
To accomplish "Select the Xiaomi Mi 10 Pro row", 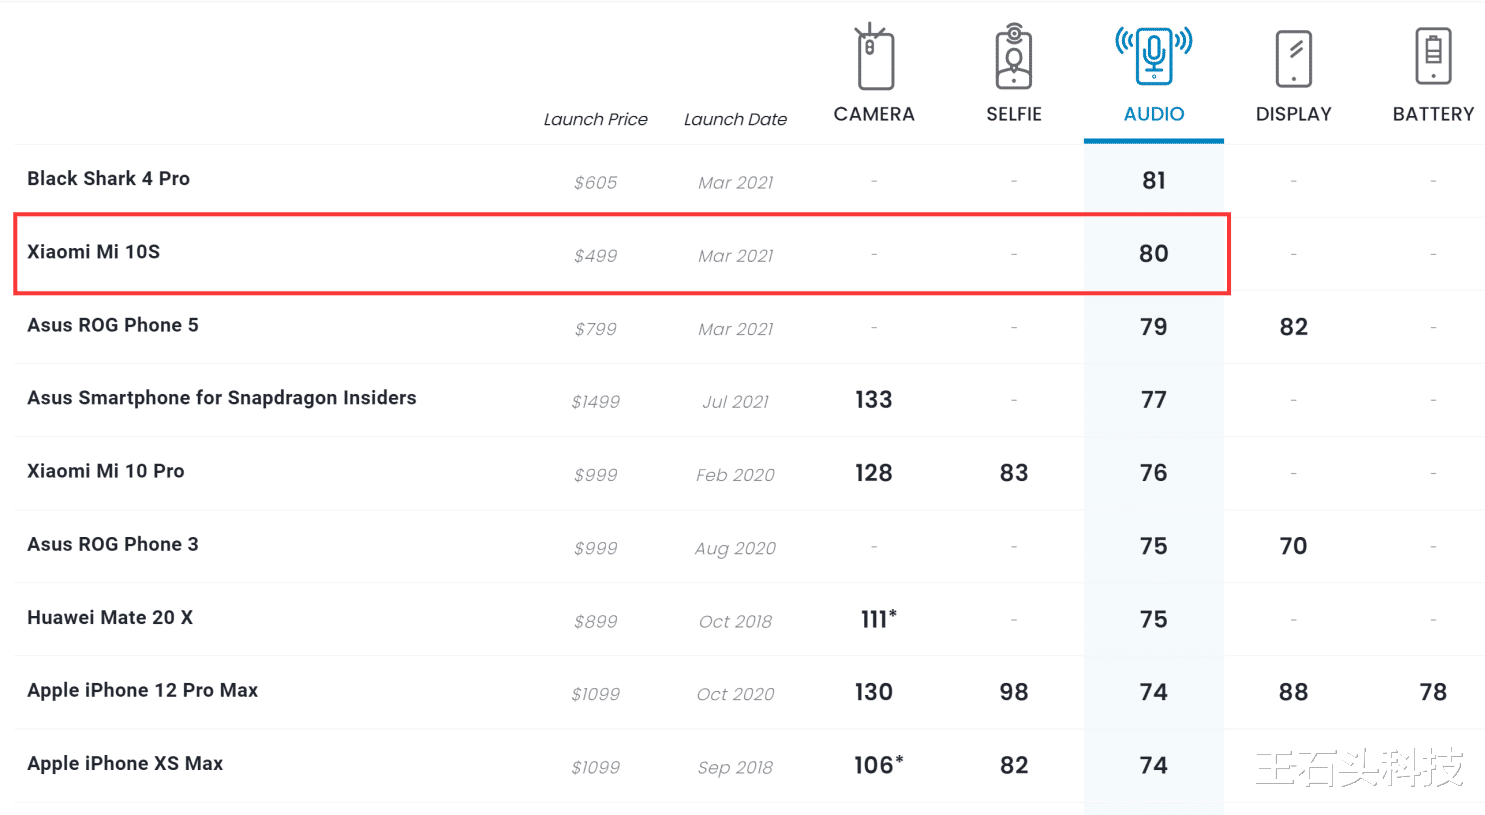I will [105, 471].
